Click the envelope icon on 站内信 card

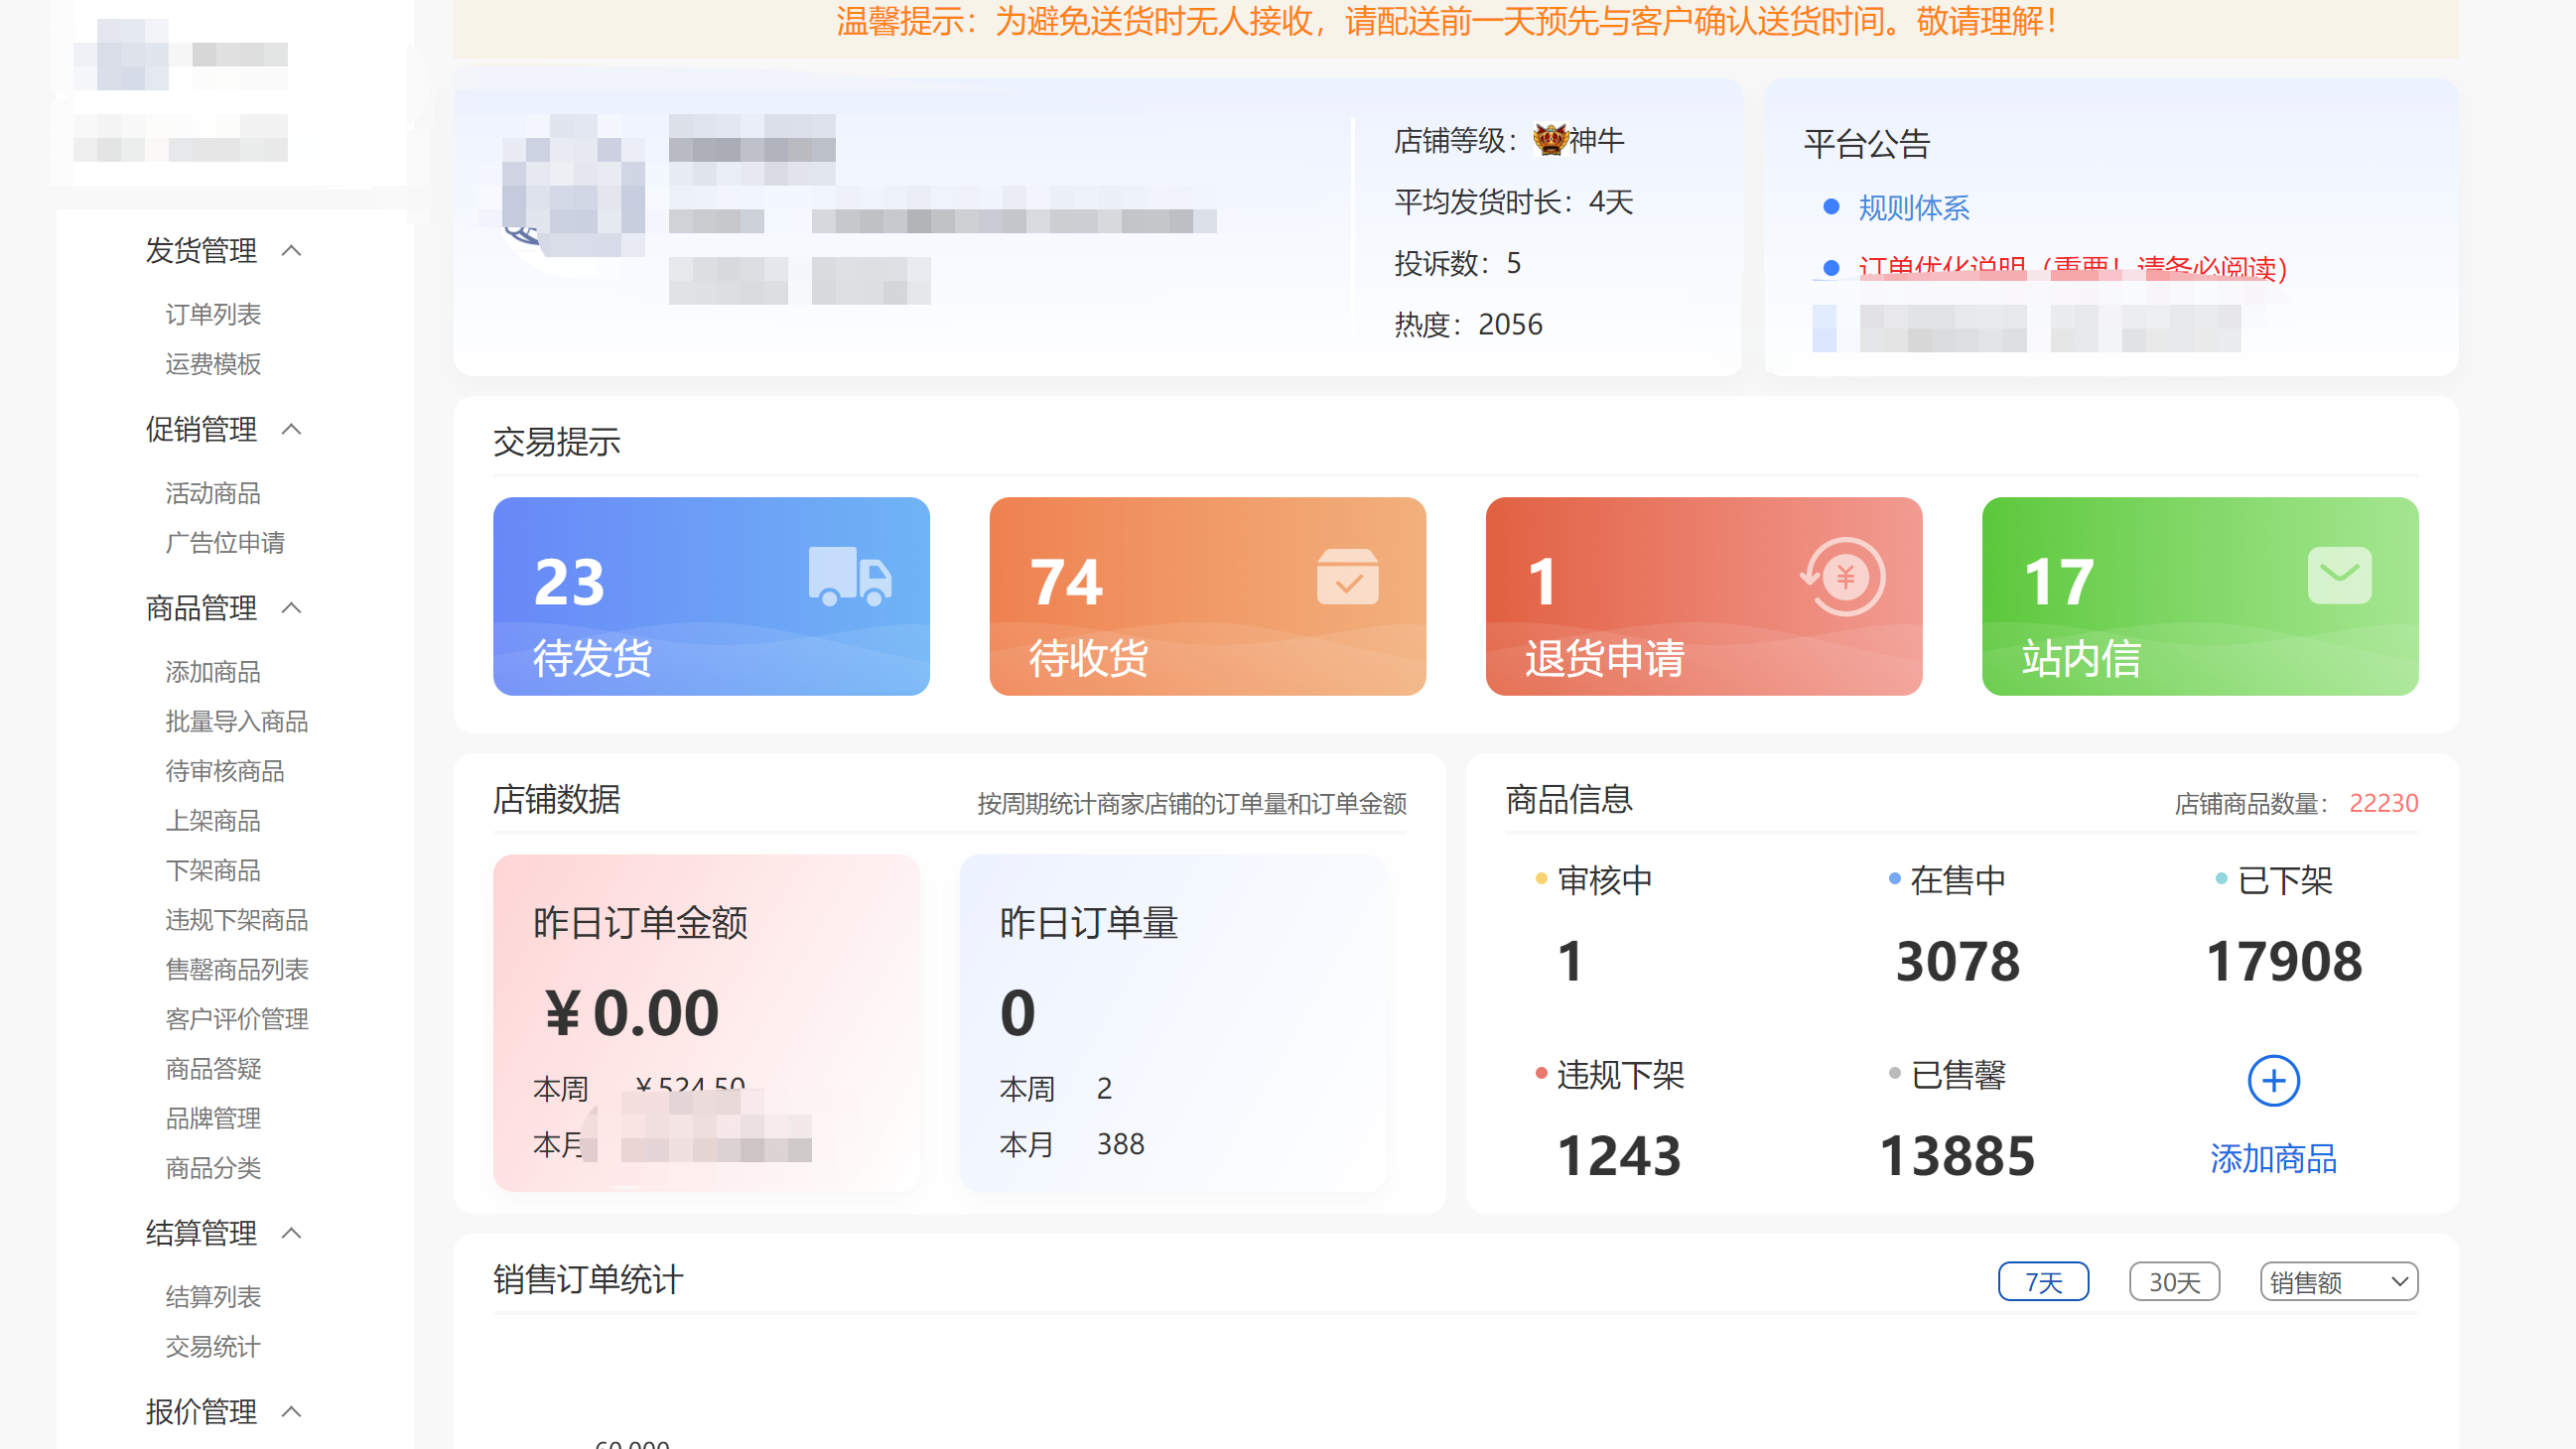[x=2339, y=575]
